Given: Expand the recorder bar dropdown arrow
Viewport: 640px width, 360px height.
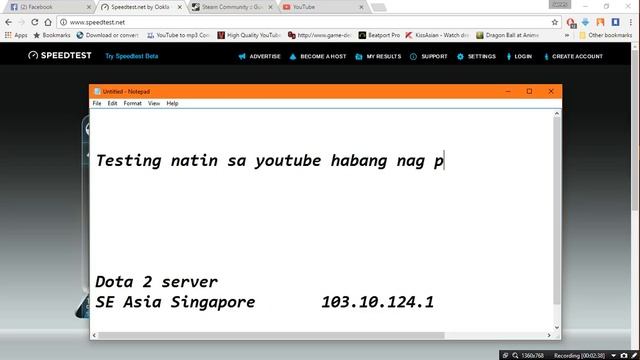Looking at the screenshot, I should pyautogui.click(x=613, y=356).
